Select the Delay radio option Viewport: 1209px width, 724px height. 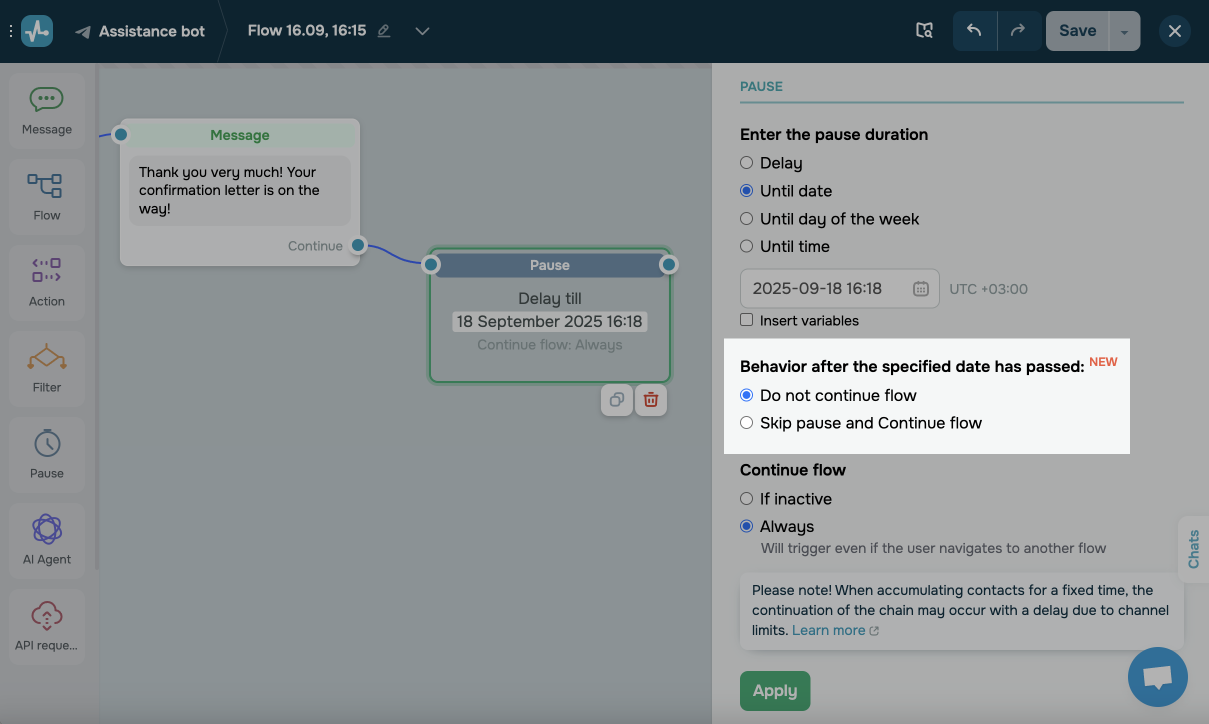[x=746, y=163]
